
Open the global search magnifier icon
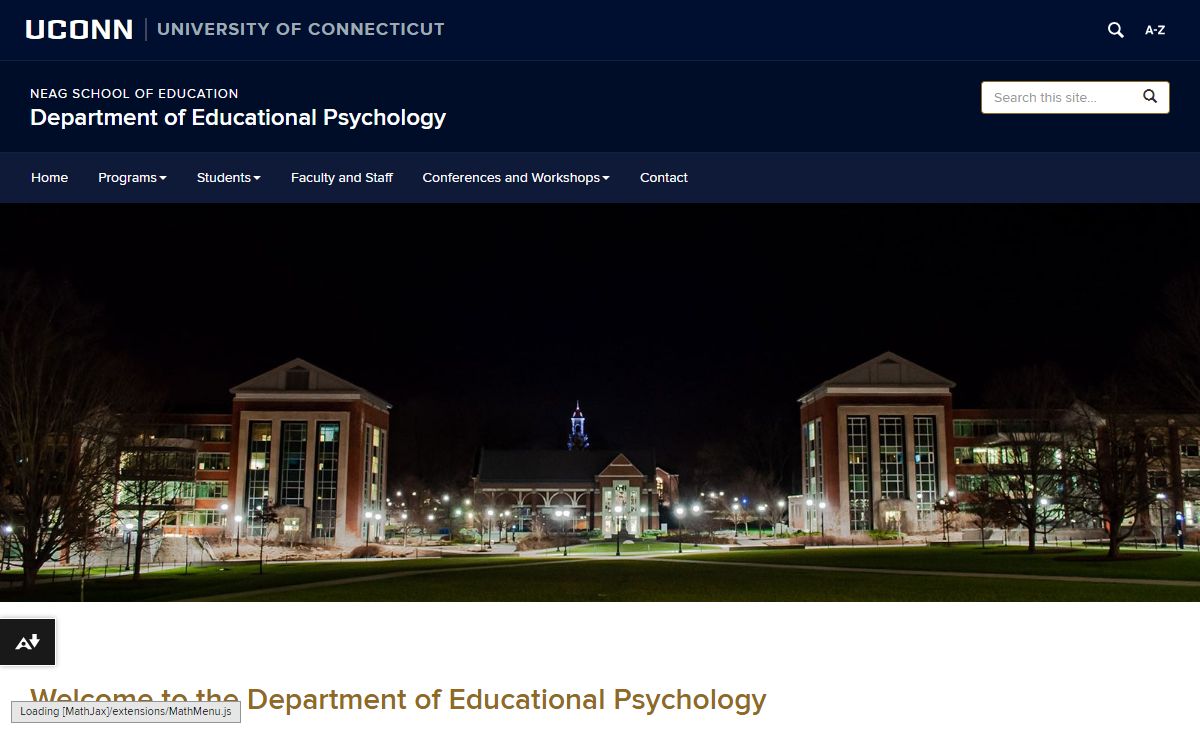[1115, 30]
